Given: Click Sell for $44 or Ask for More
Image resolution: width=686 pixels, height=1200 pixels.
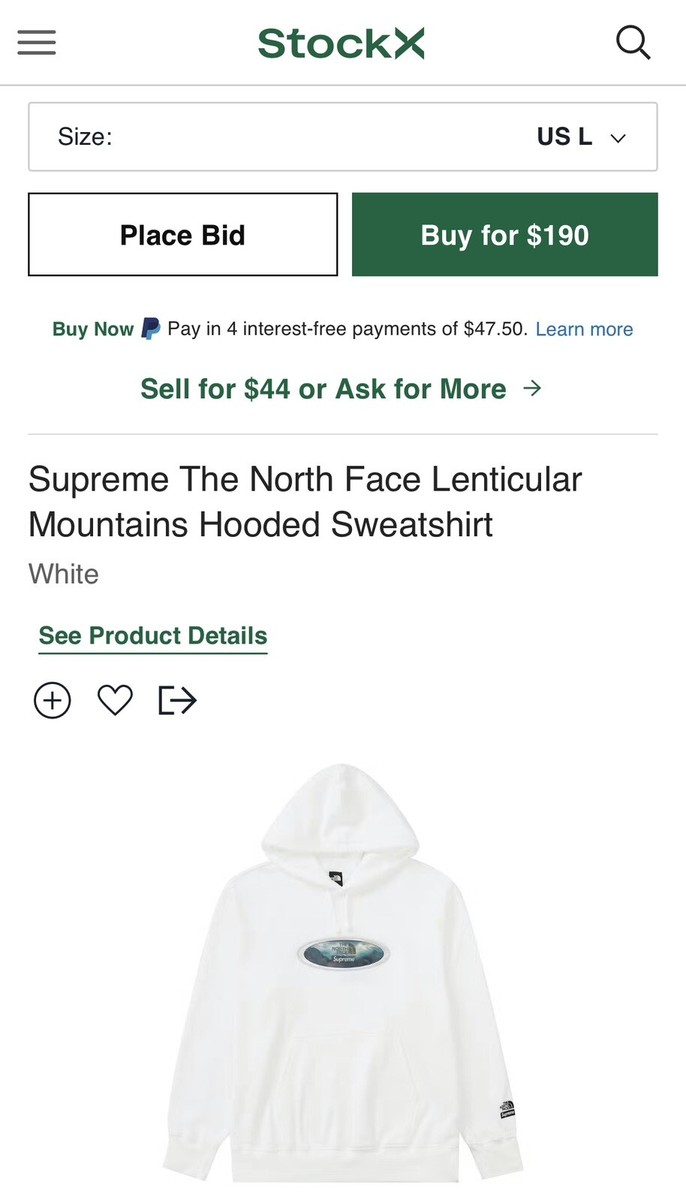Looking at the screenshot, I should [x=325, y=388].
